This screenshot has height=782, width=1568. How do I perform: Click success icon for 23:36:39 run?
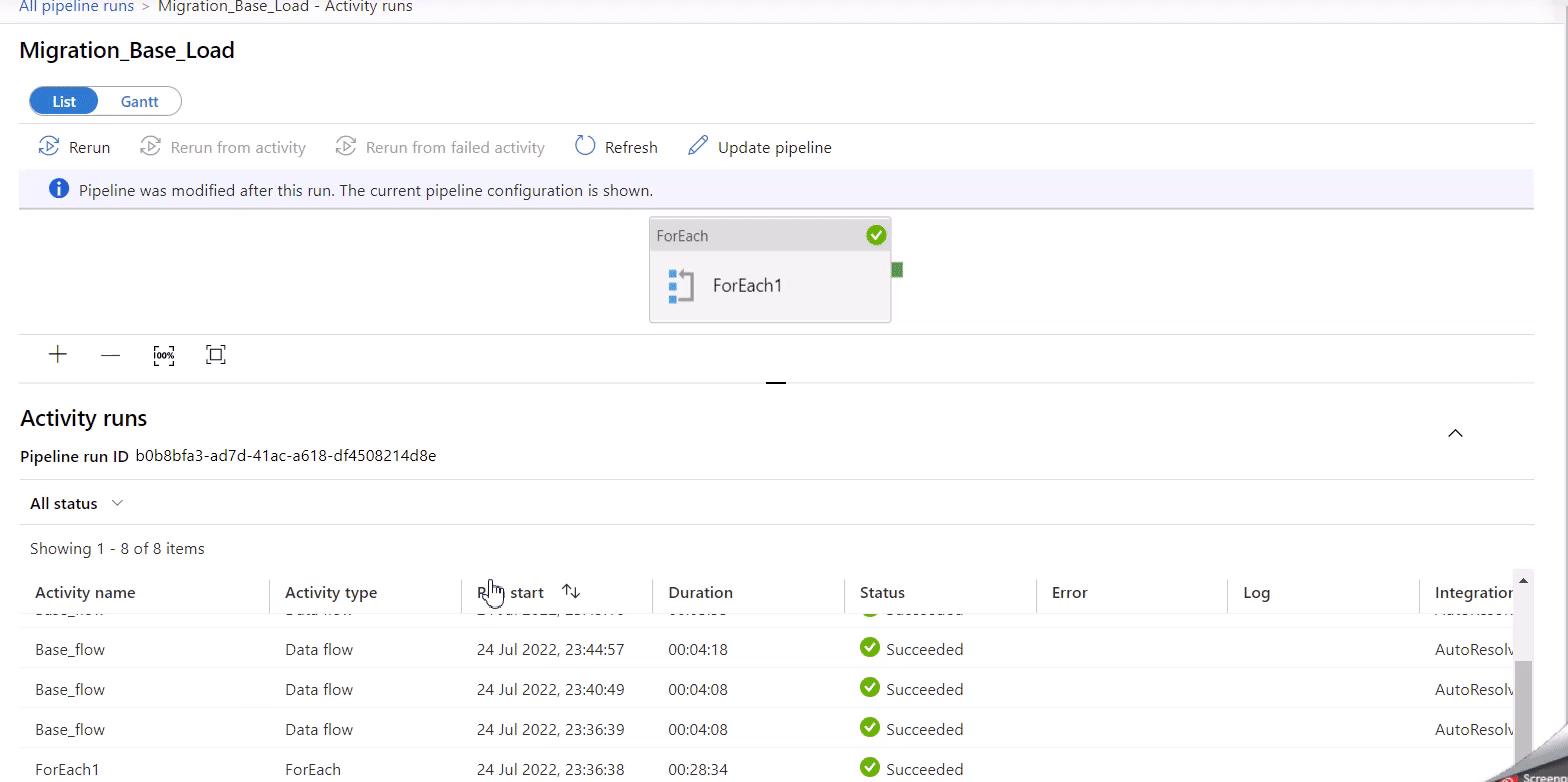[x=869, y=727]
